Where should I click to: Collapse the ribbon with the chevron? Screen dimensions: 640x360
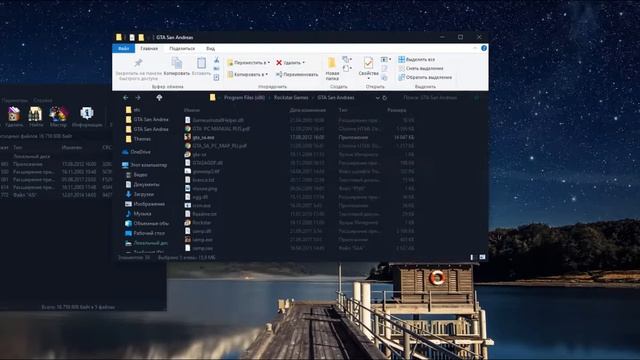[475, 48]
